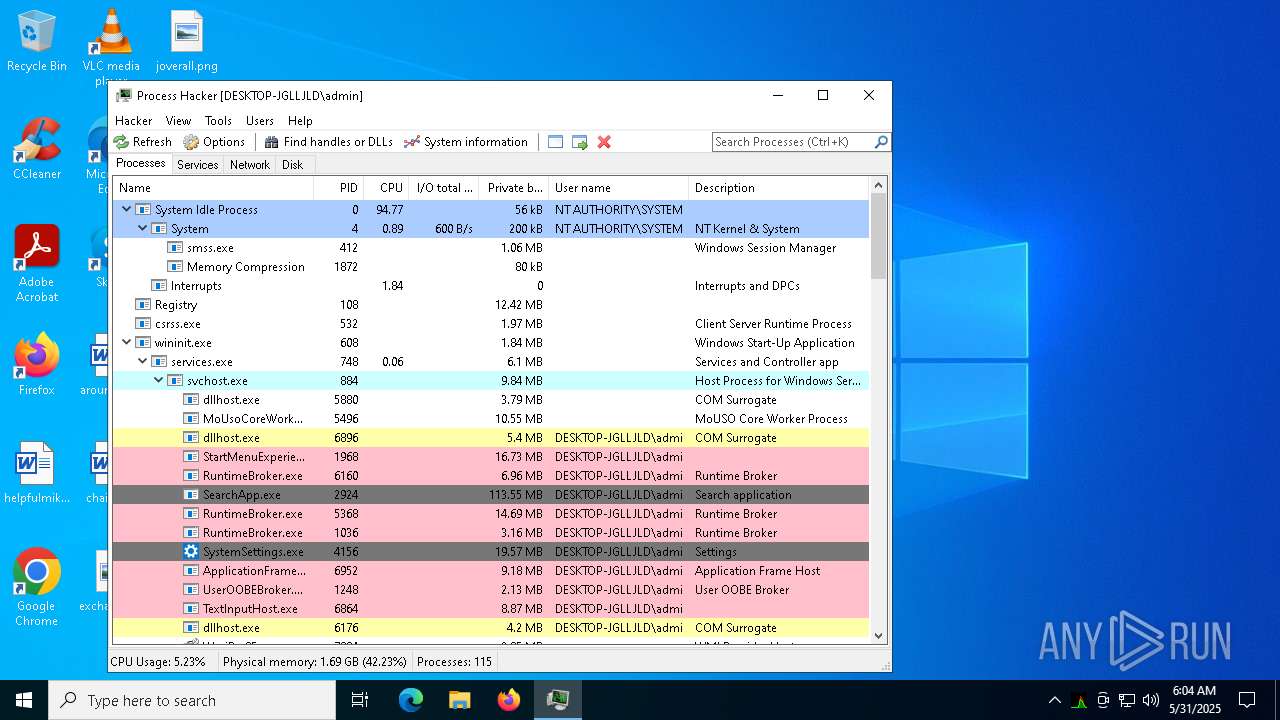Click scrollbar down arrow in process list
This screenshot has height=720, width=1280.
878,635
